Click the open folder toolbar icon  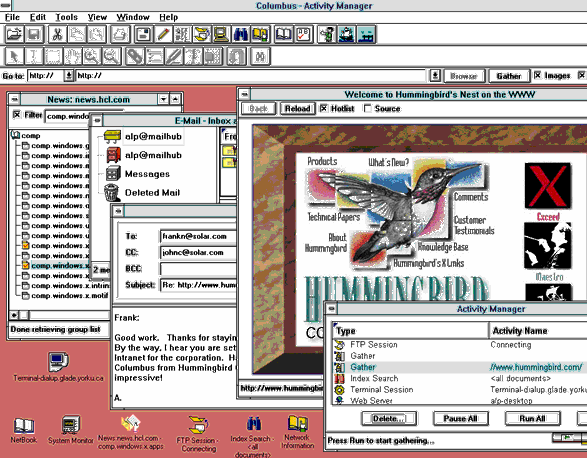pos(15,34)
